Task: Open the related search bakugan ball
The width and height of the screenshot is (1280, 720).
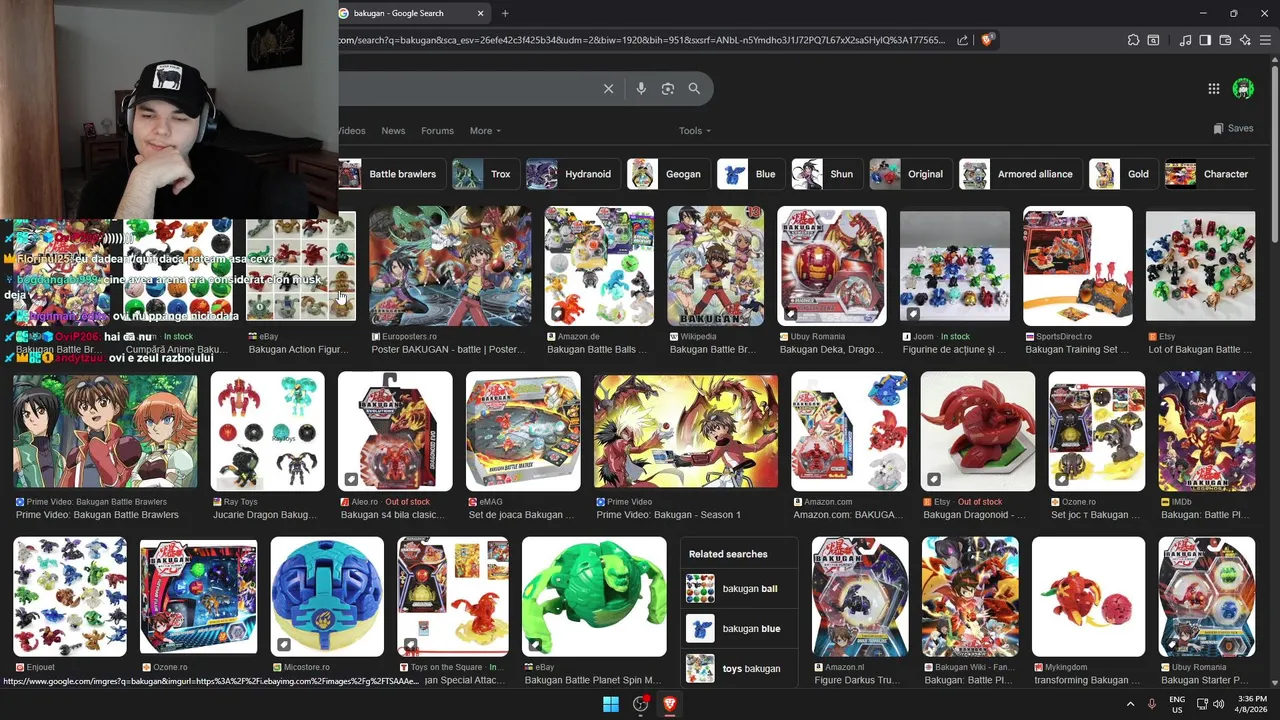Action: click(739, 588)
